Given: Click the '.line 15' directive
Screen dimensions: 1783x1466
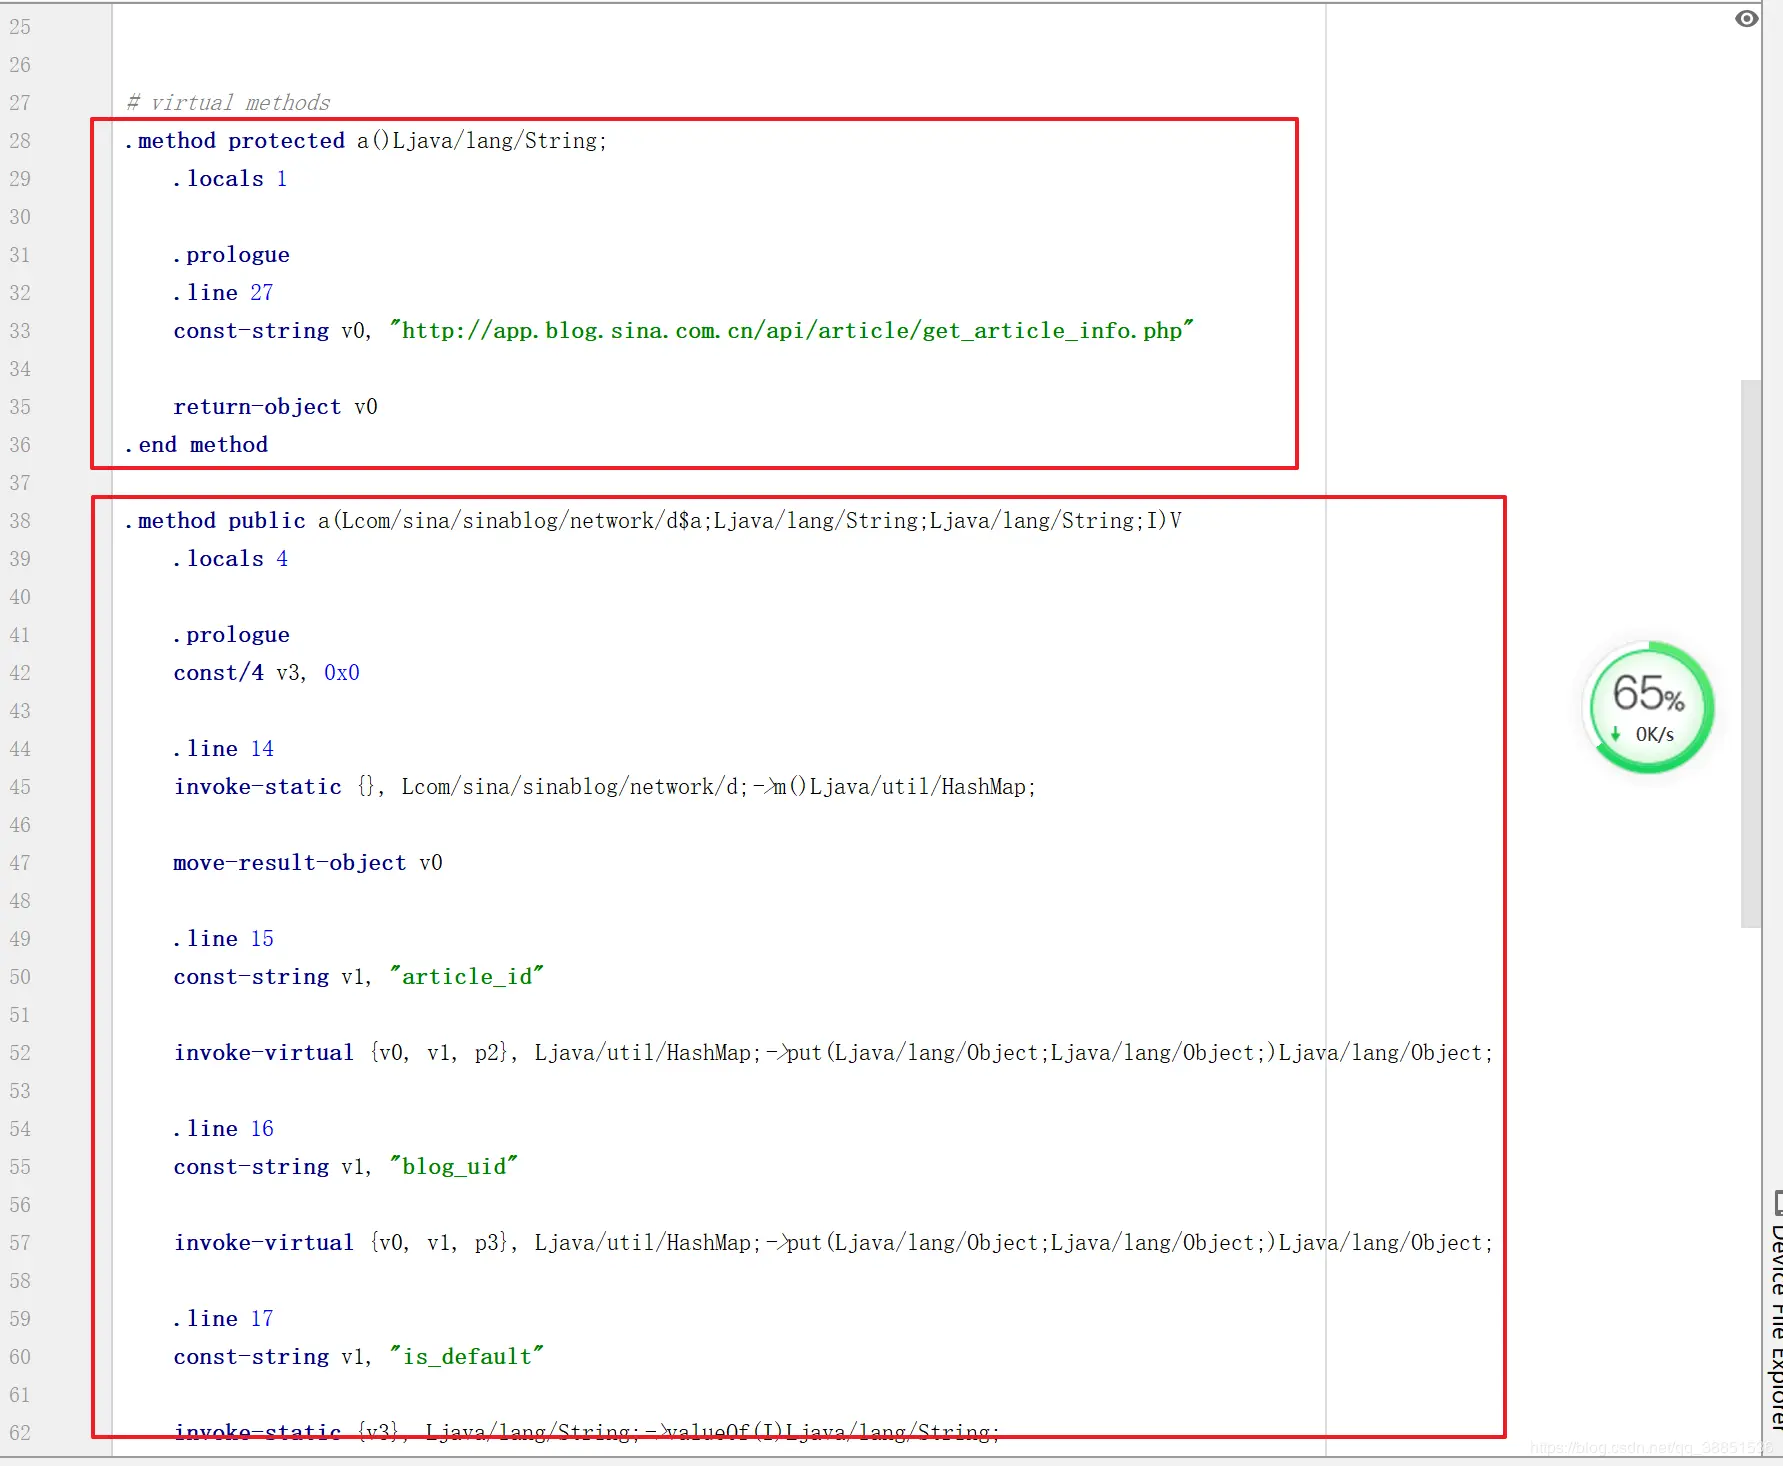Looking at the screenshot, I should pos(223,939).
